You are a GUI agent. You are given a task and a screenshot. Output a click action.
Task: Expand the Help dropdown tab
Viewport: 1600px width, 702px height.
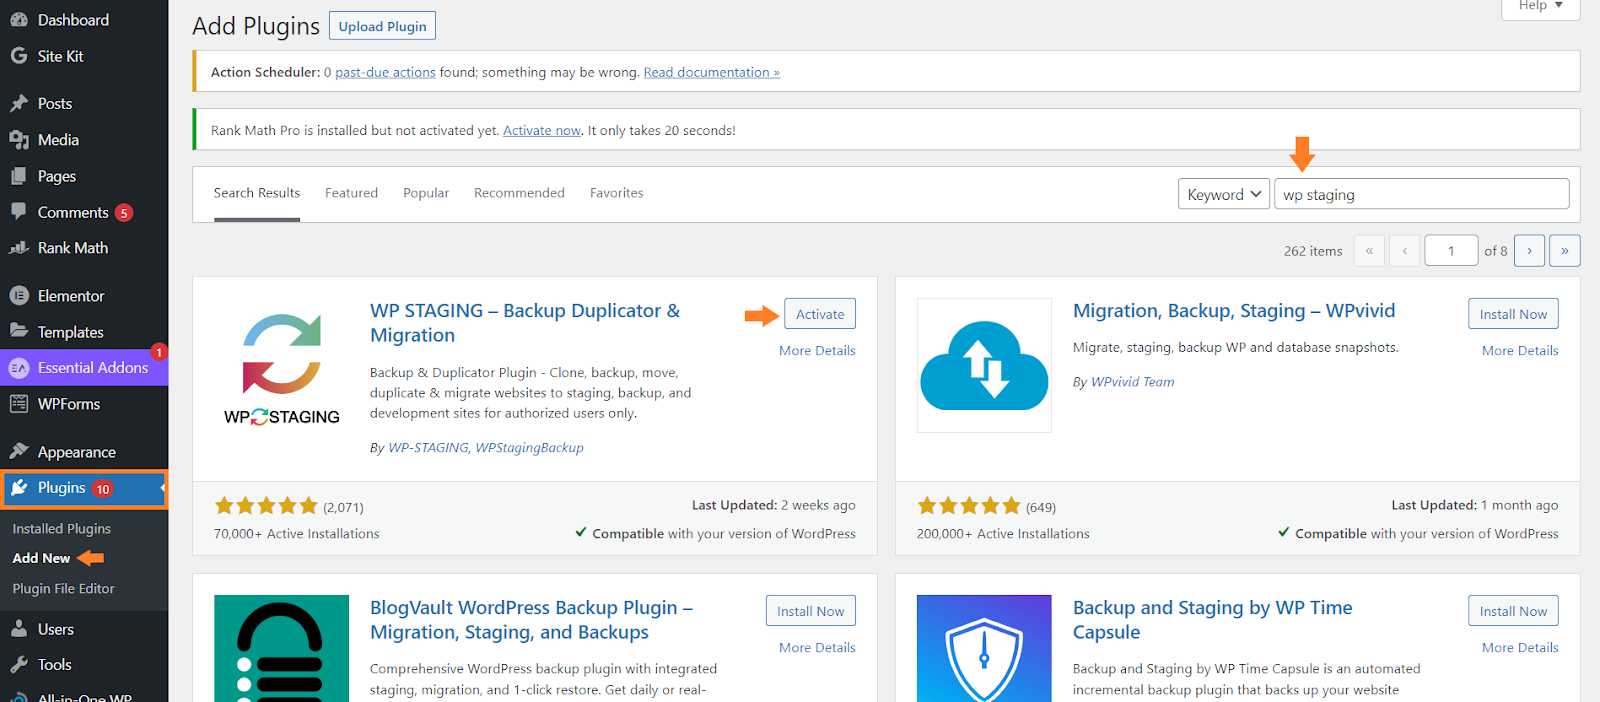1541,7
